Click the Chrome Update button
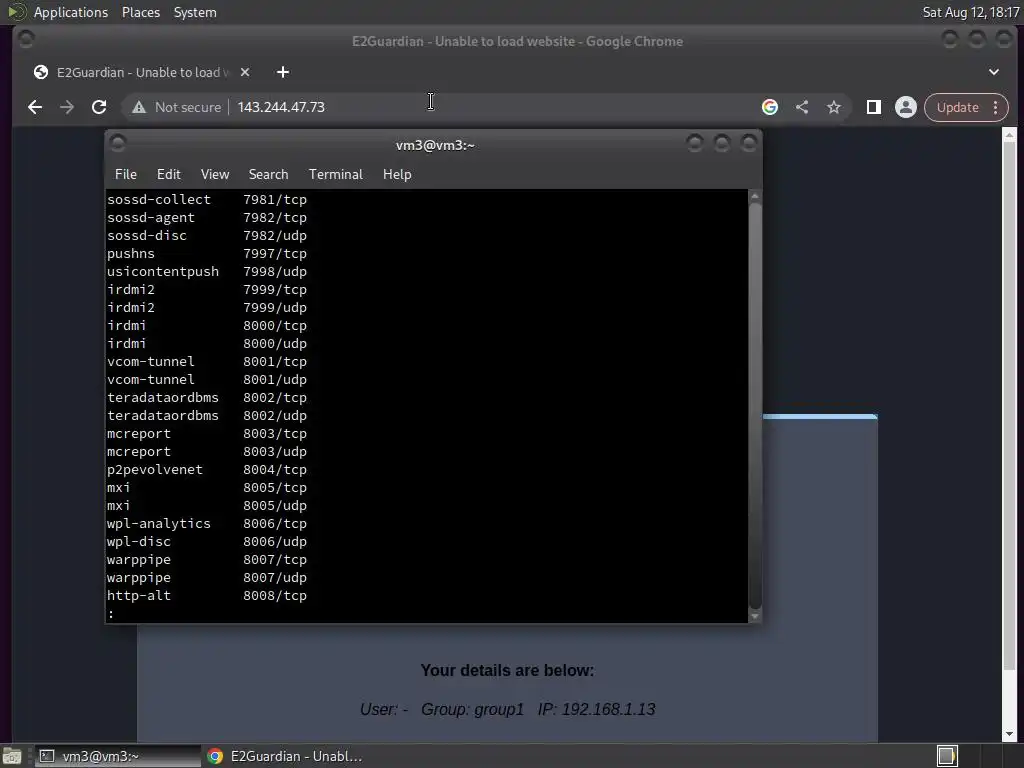 click(957, 107)
